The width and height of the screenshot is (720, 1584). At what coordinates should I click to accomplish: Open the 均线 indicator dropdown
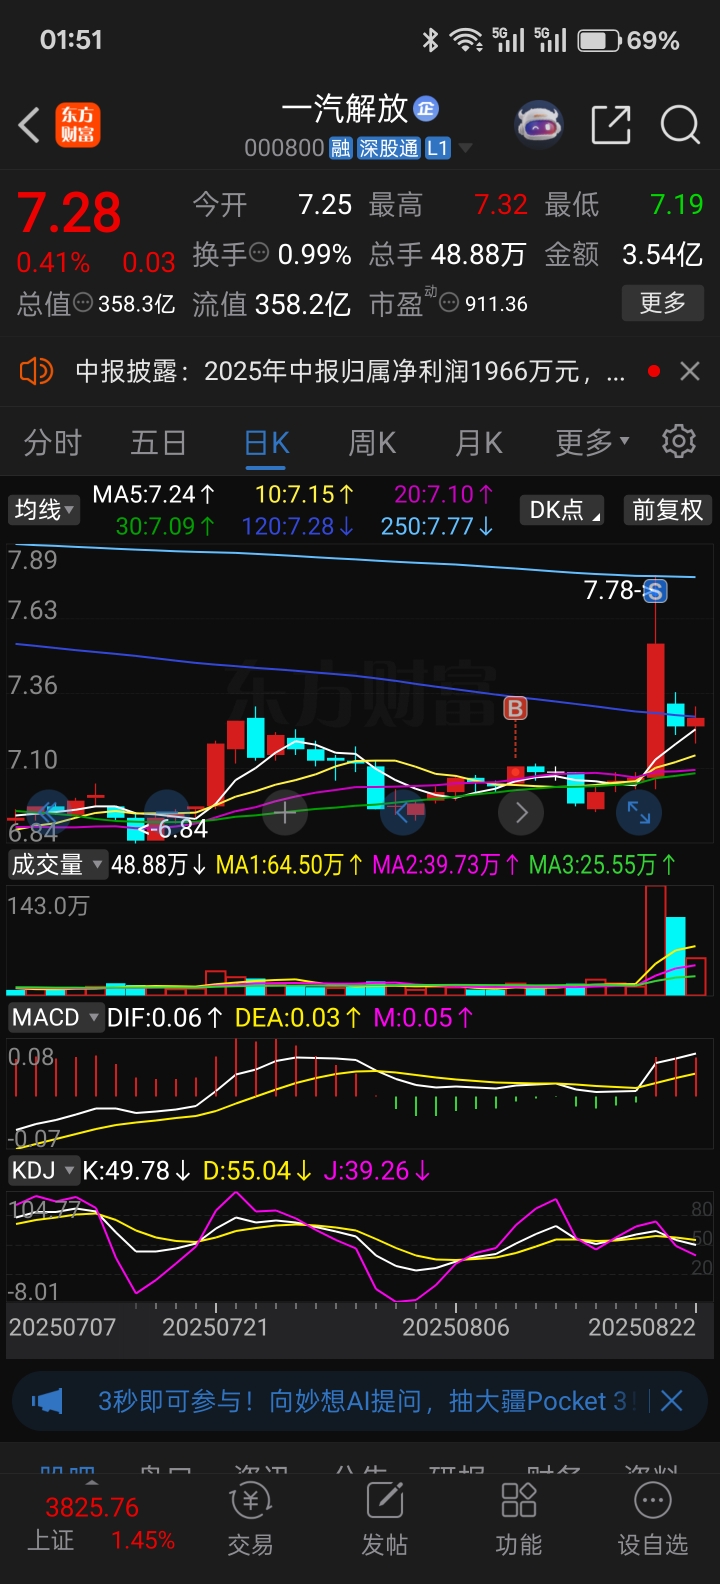45,510
